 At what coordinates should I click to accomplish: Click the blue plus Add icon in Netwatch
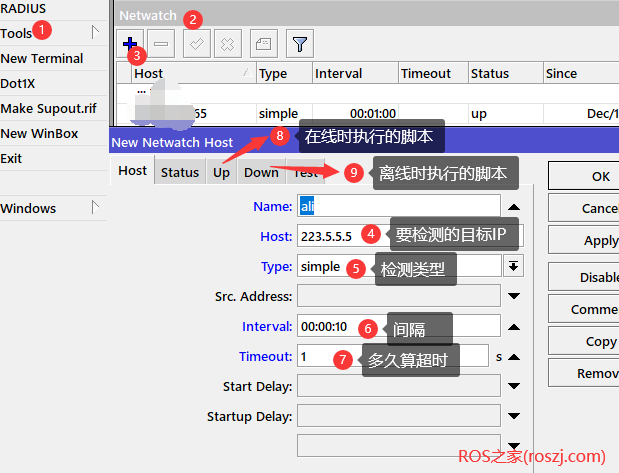130,43
